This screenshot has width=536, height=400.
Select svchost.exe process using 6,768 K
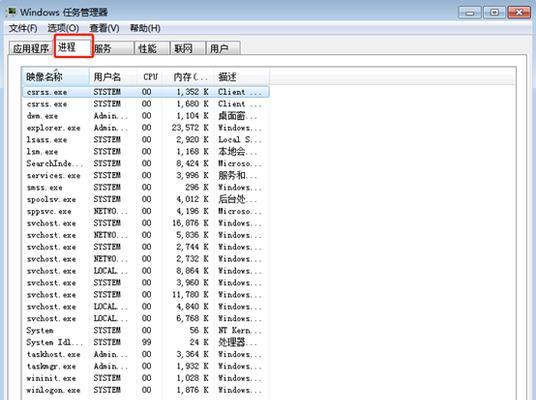pos(146,318)
